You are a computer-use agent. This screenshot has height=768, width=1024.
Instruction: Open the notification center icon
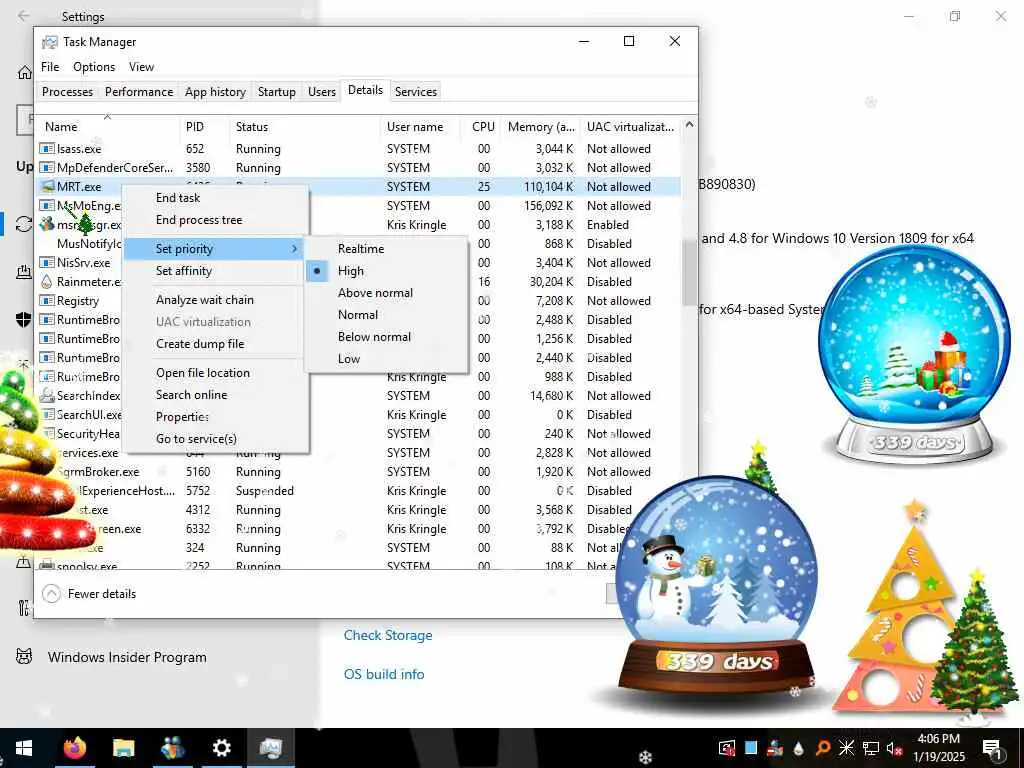tap(991, 748)
